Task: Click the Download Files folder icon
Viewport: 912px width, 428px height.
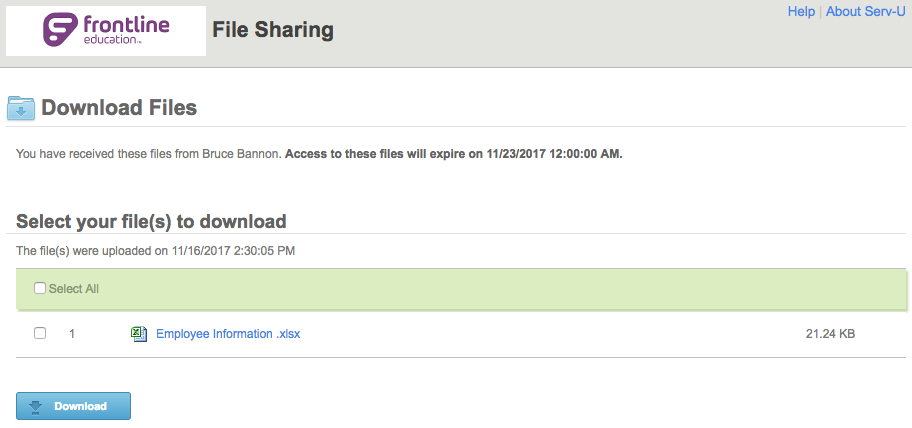Action: pyautogui.click(x=21, y=108)
